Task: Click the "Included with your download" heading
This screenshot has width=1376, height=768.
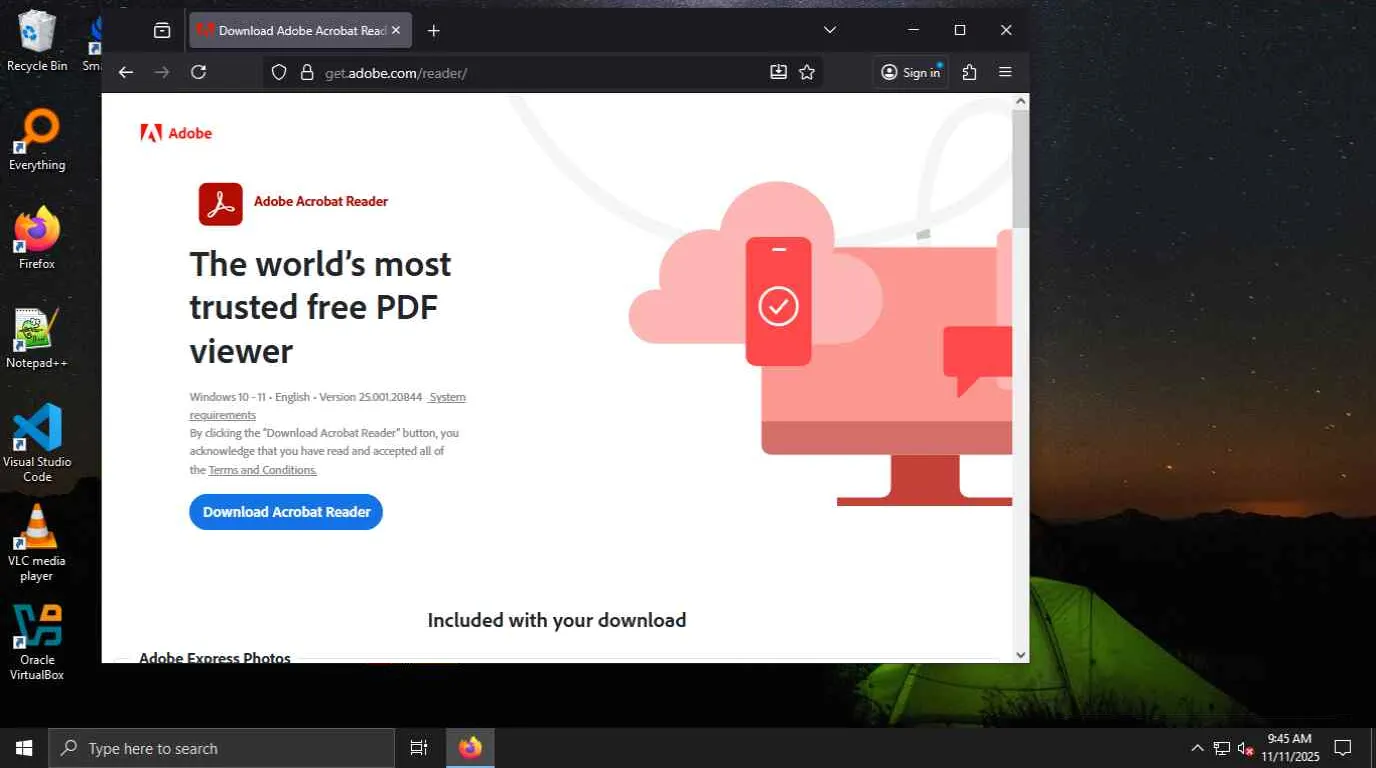Action: coord(557,620)
